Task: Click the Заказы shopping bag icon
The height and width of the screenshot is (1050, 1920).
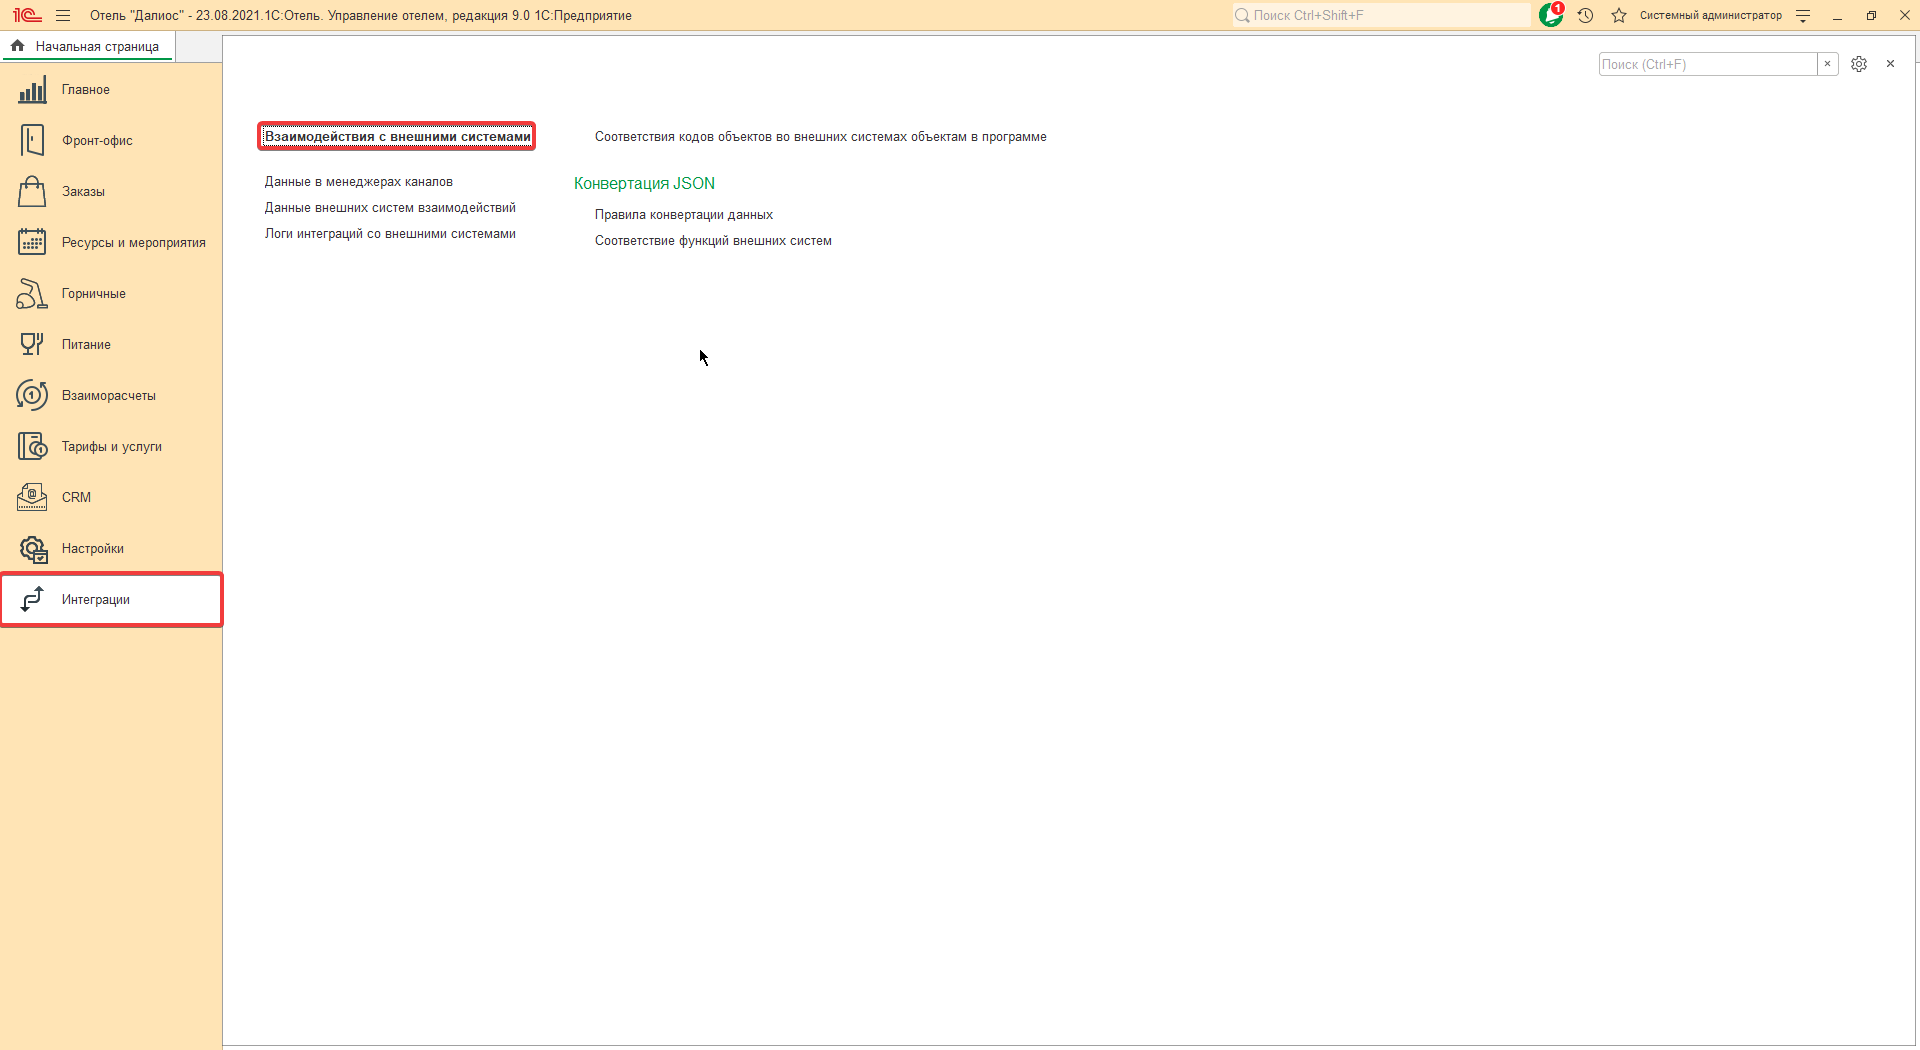Action: click(32, 192)
